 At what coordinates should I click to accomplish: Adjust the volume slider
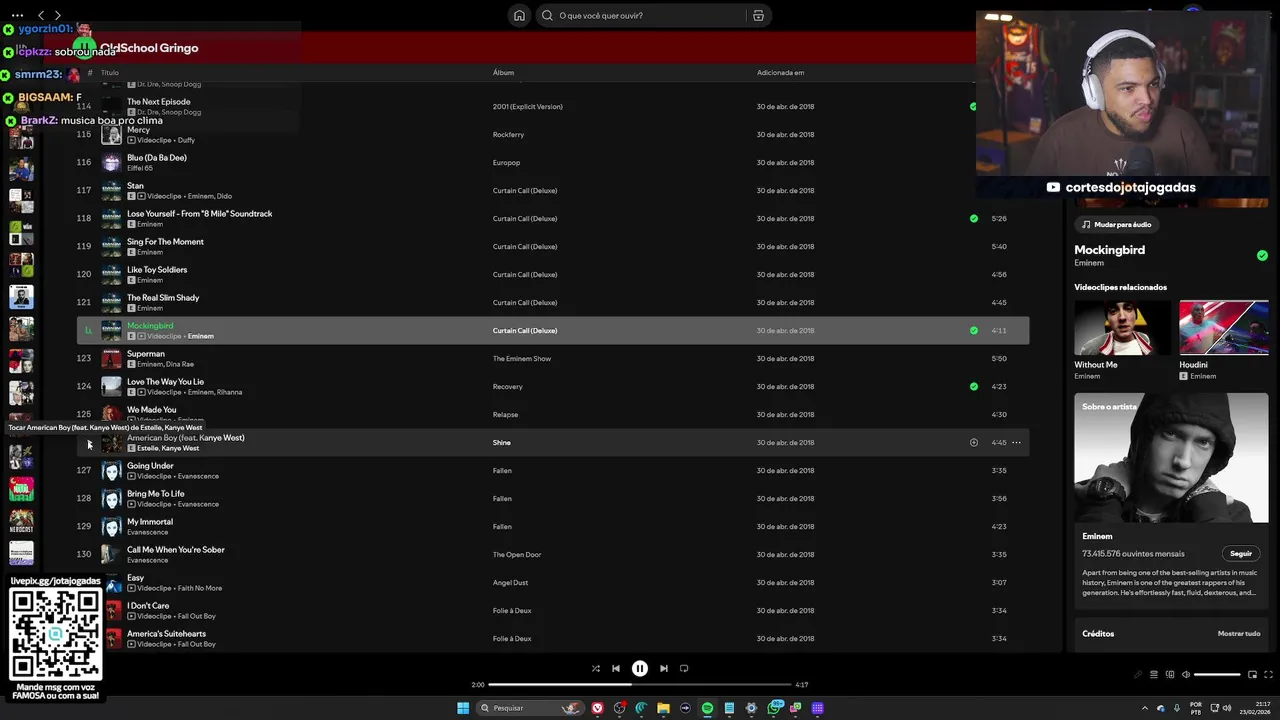point(1217,674)
